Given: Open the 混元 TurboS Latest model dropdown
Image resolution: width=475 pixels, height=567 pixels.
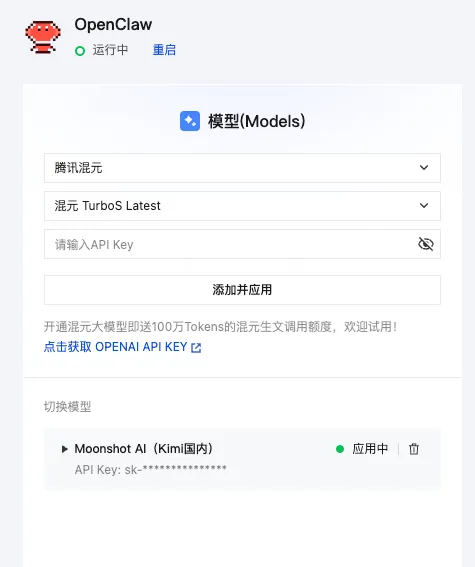Looking at the screenshot, I should tap(242, 206).
